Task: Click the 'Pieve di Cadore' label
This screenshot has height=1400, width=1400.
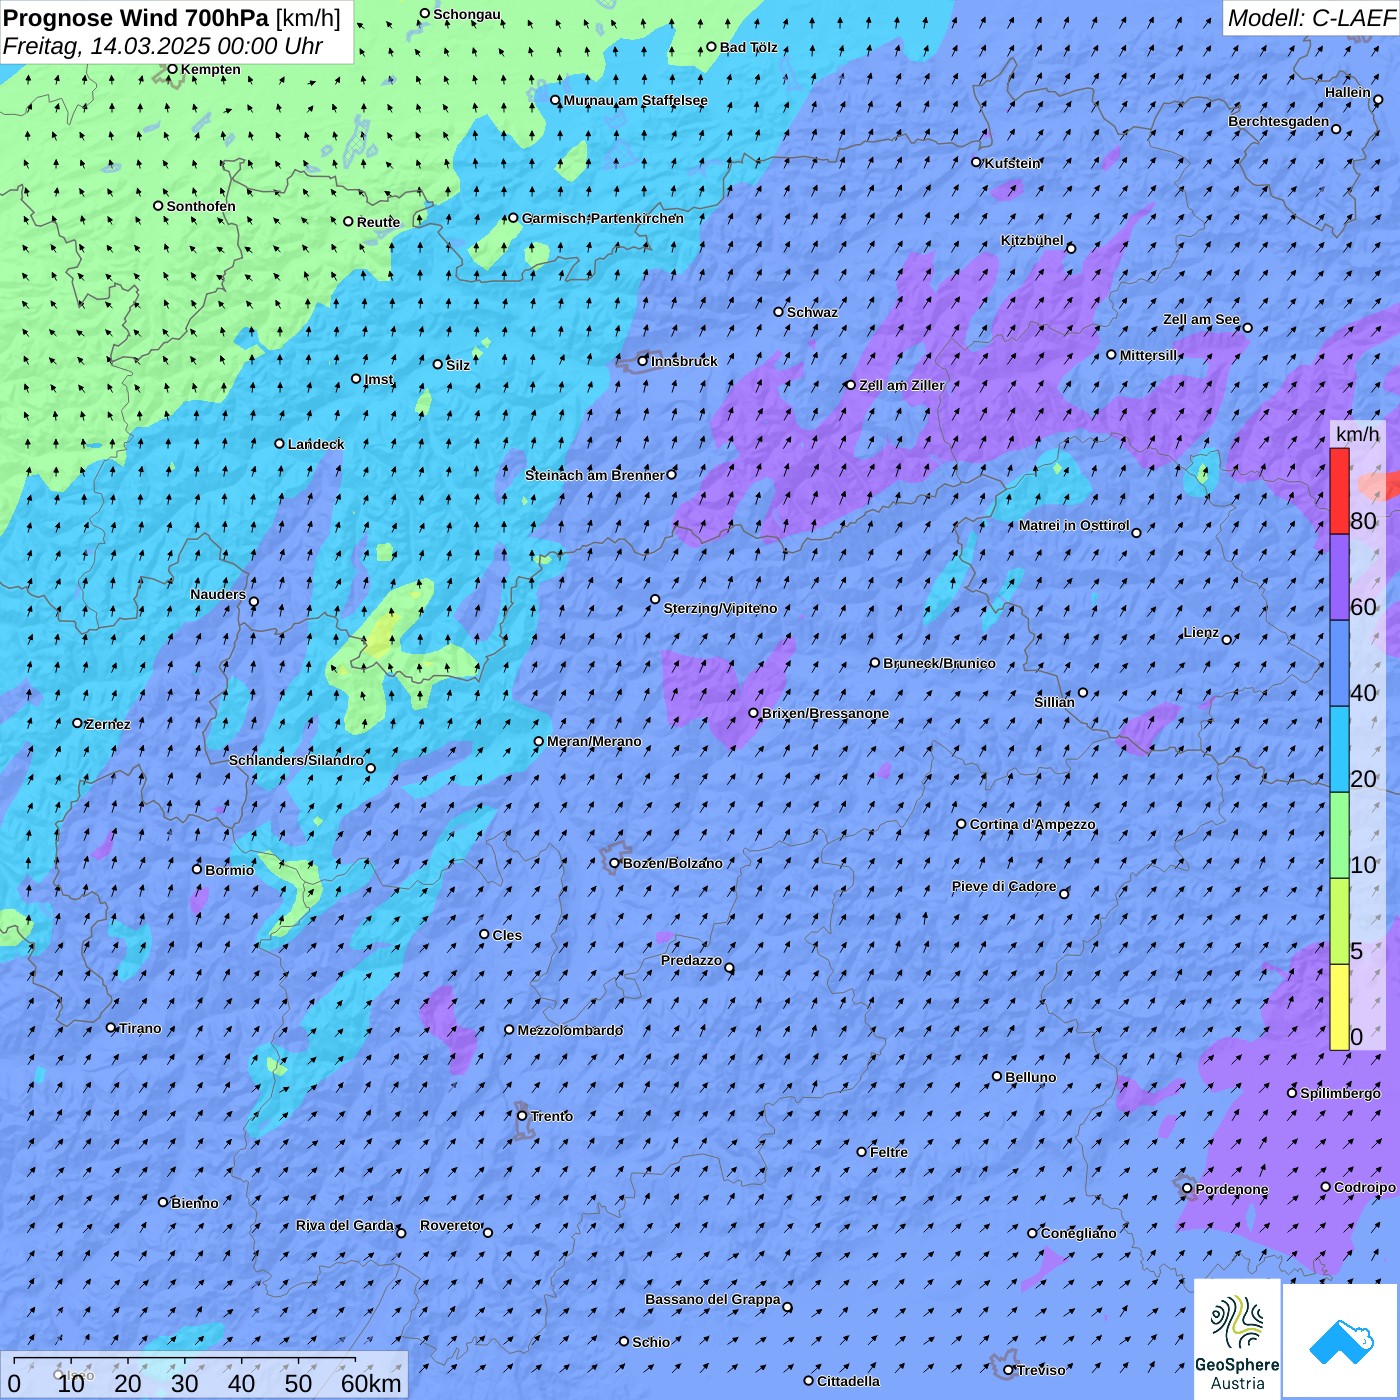Action: pyautogui.click(x=1004, y=886)
